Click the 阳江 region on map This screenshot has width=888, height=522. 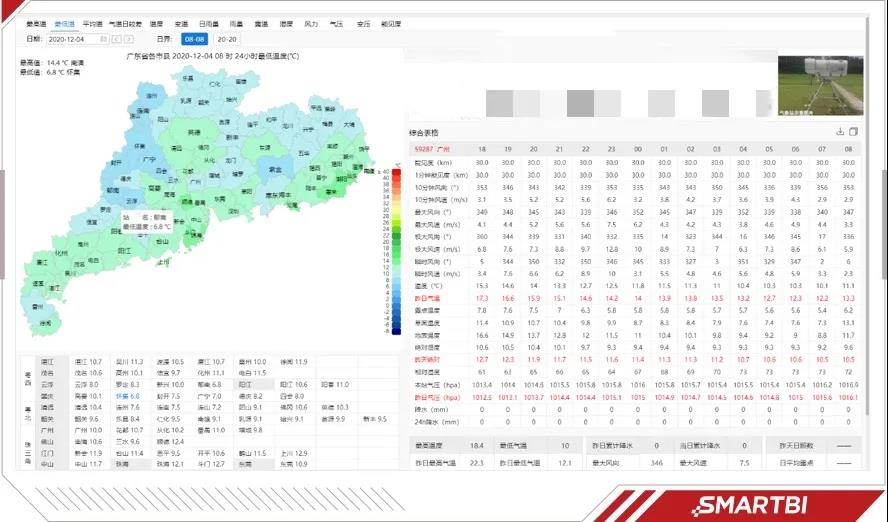[125, 250]
